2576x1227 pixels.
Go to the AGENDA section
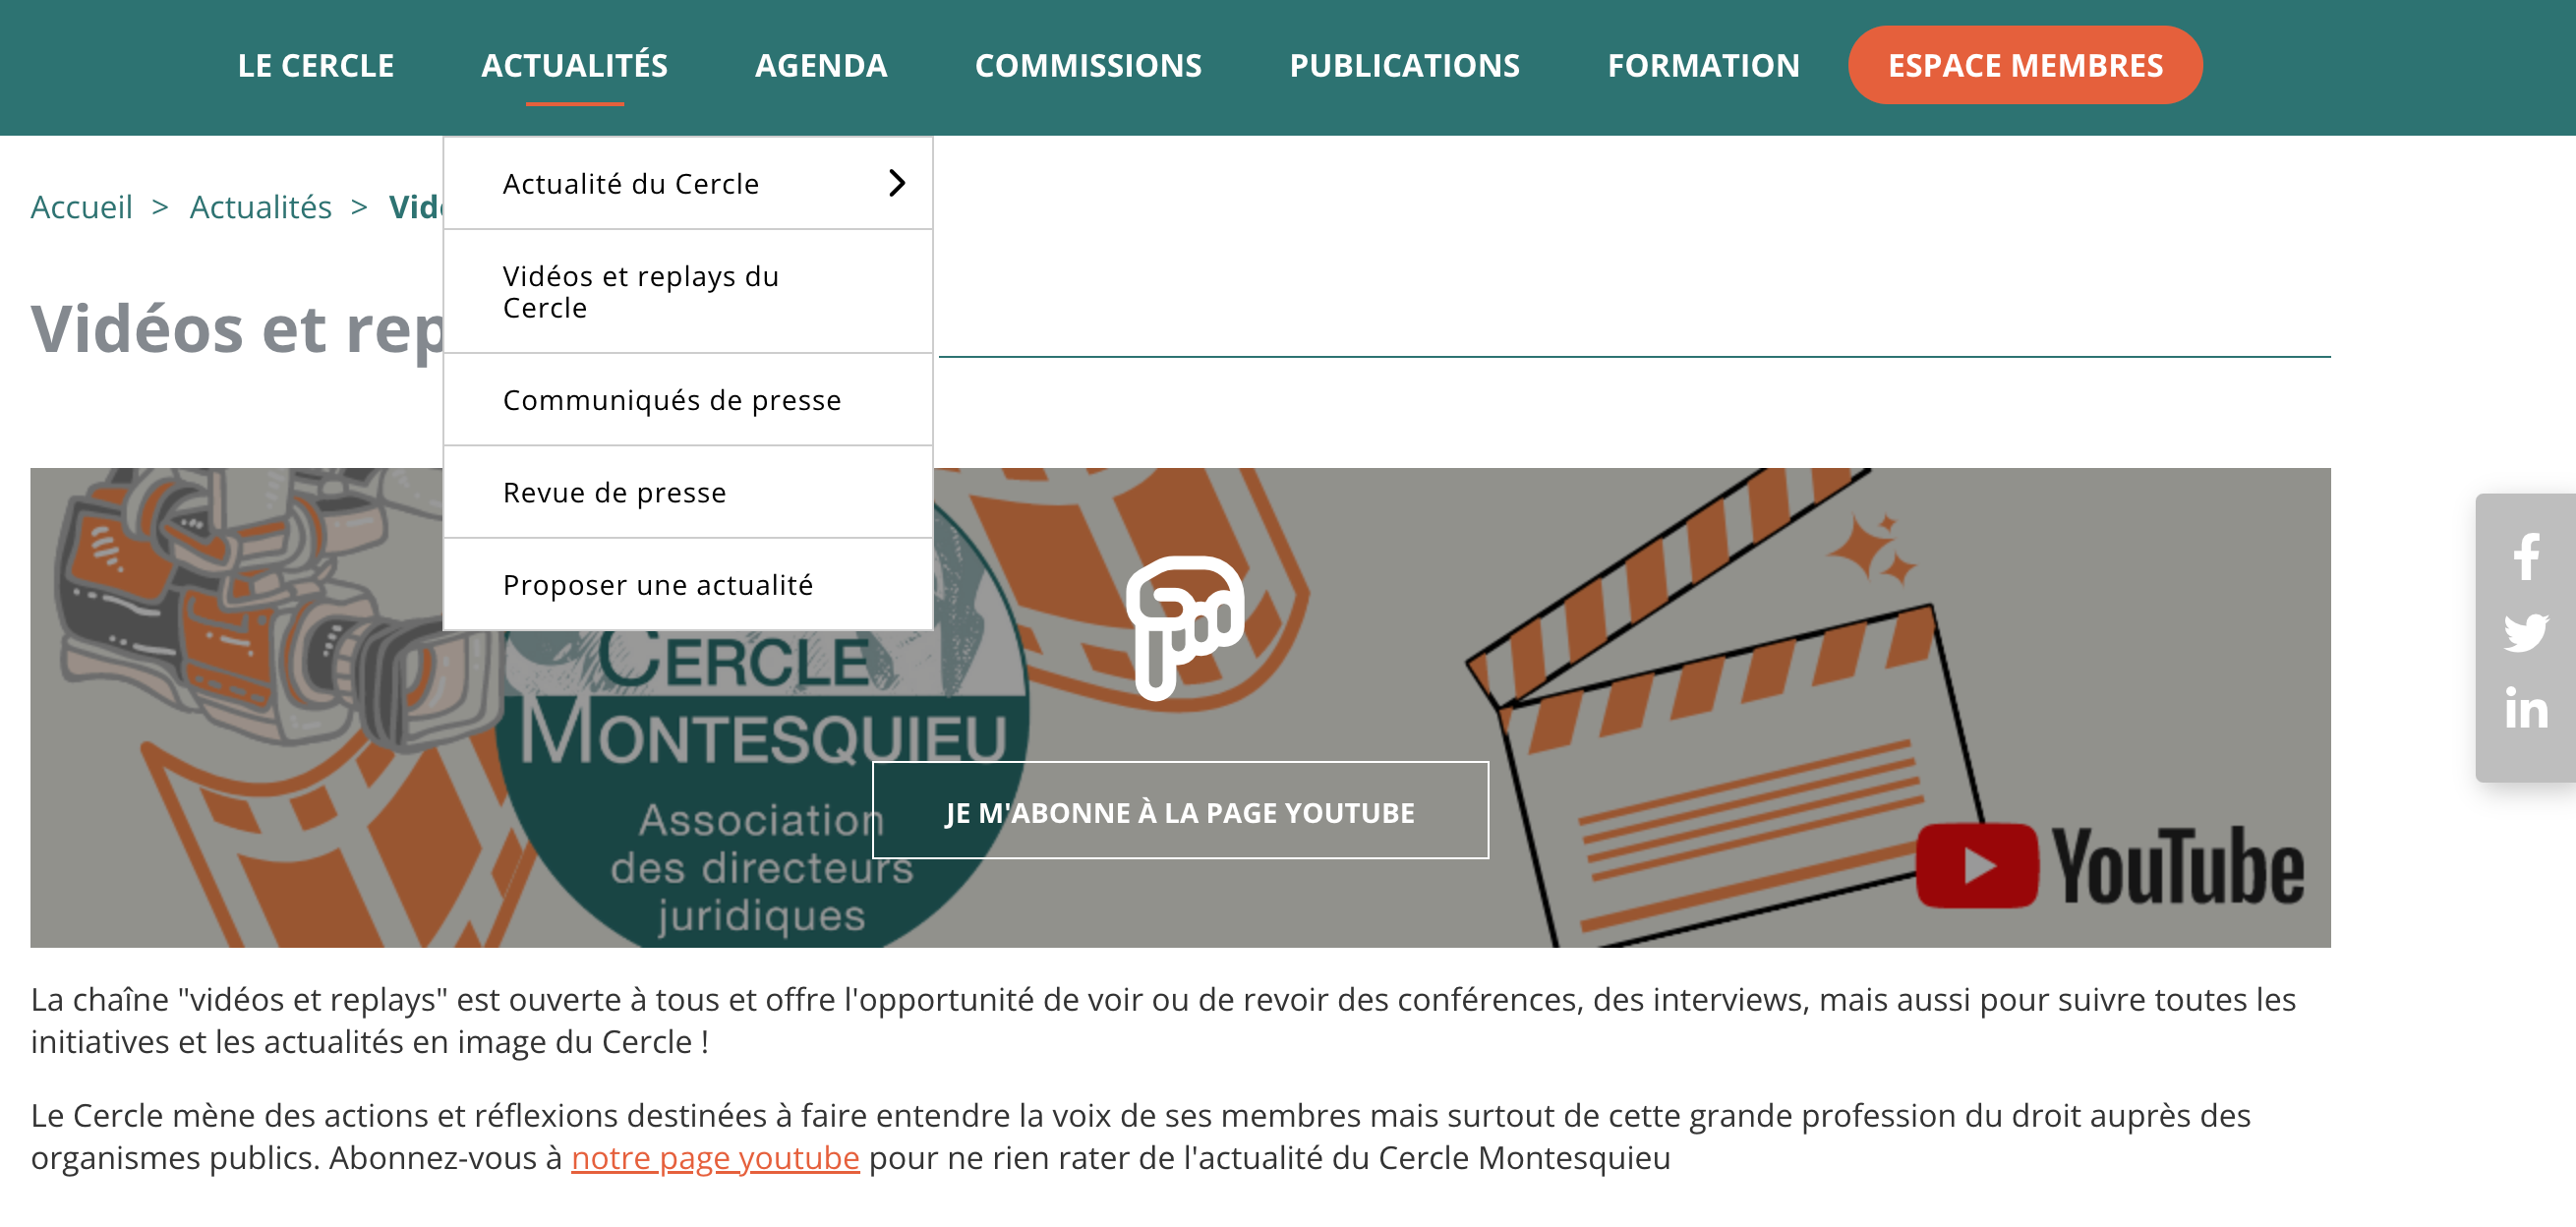coord(821,66)
